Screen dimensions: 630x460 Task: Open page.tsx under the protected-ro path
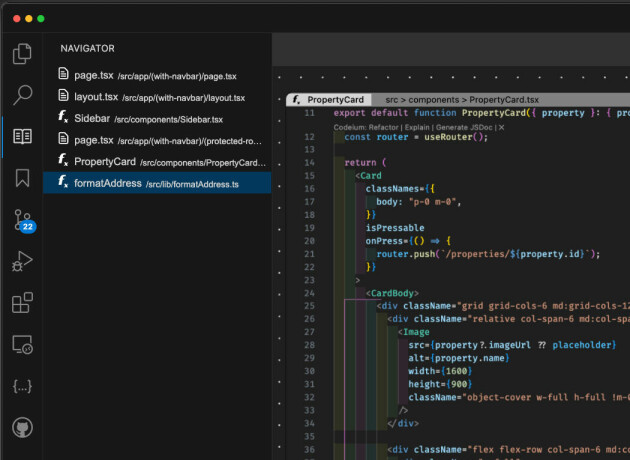[157, 140]
